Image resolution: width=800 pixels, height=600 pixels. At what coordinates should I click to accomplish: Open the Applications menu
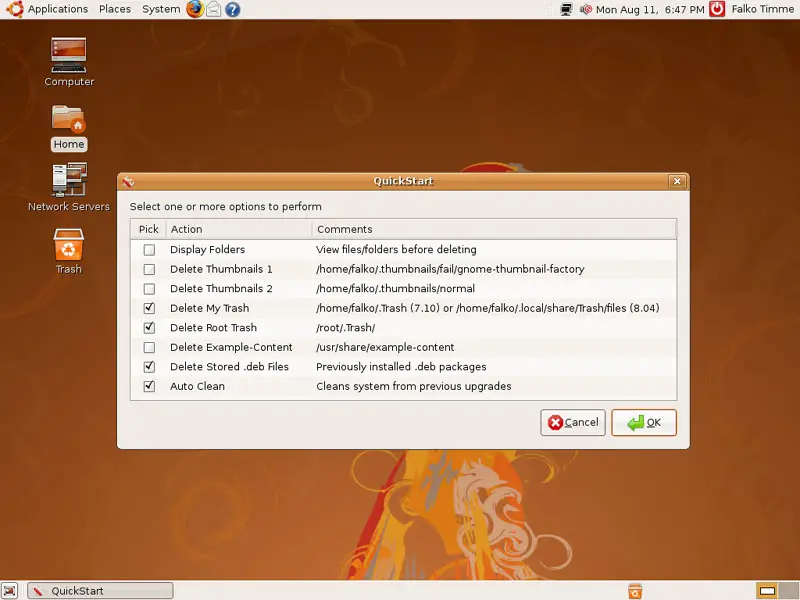pyautogui.click(x=58, y=9)
